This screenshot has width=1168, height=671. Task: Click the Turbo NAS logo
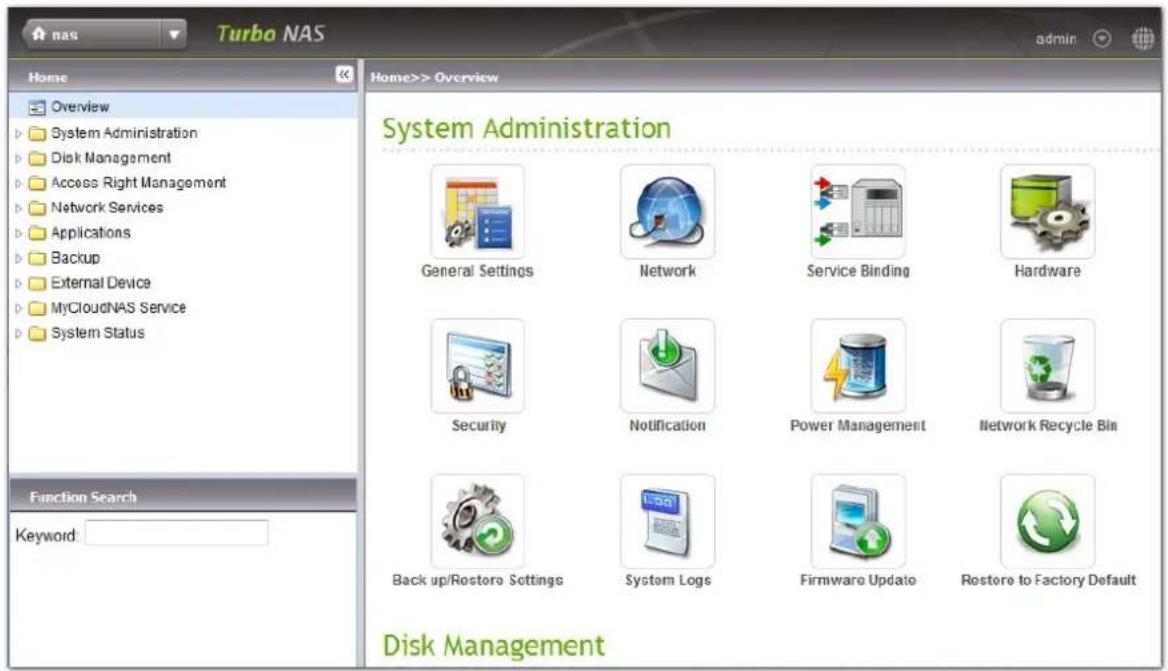270,34
